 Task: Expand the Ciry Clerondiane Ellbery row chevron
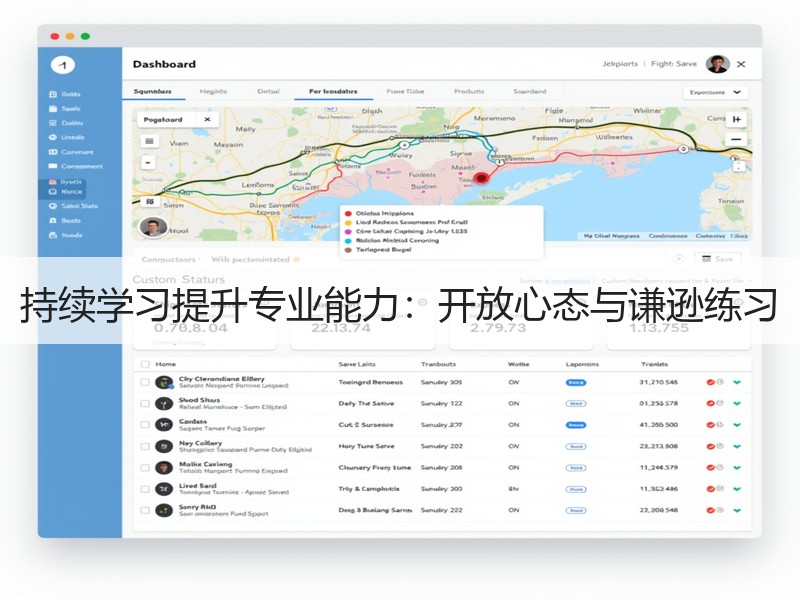click(x=737, y=382)
